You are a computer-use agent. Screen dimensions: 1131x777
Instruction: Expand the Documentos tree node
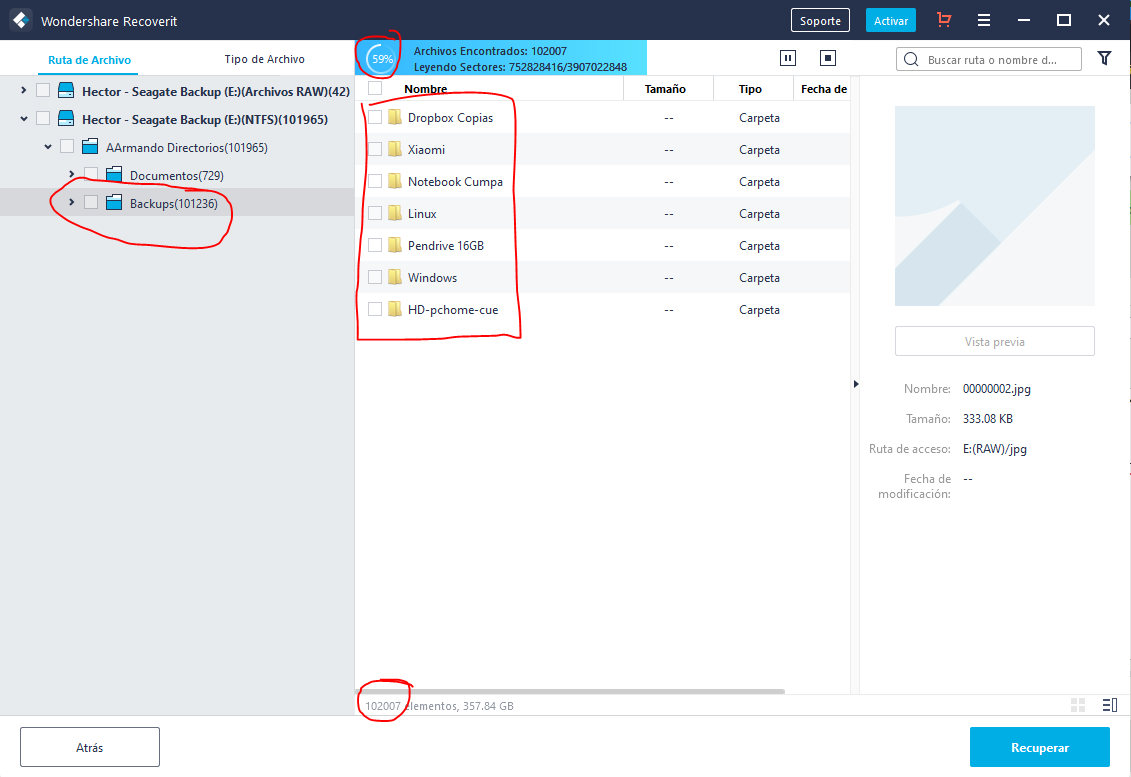click(71, 174)
